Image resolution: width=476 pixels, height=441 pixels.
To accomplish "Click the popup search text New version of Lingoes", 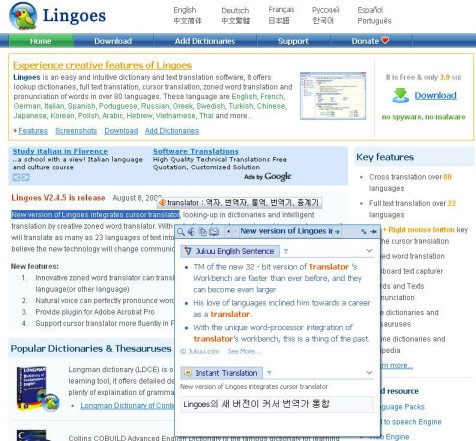I will (286, 231).
